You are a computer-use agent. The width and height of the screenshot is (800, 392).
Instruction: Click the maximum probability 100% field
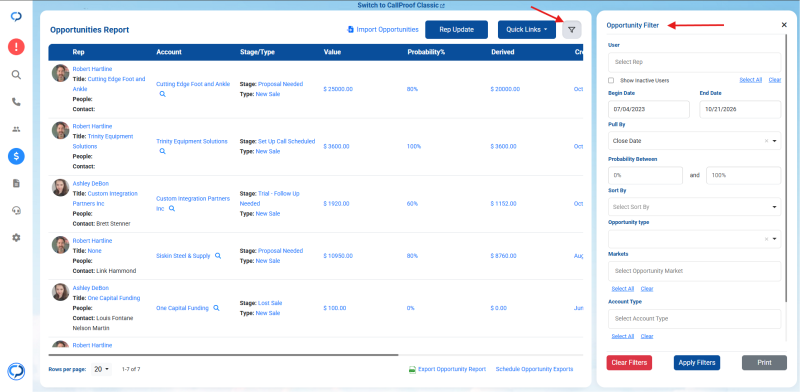pos(743,175)
